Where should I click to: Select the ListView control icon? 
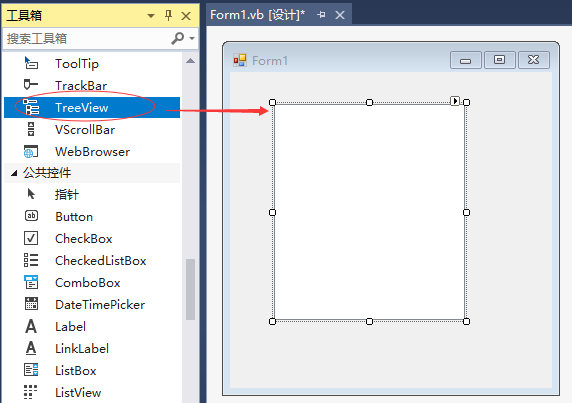(31, 392)
